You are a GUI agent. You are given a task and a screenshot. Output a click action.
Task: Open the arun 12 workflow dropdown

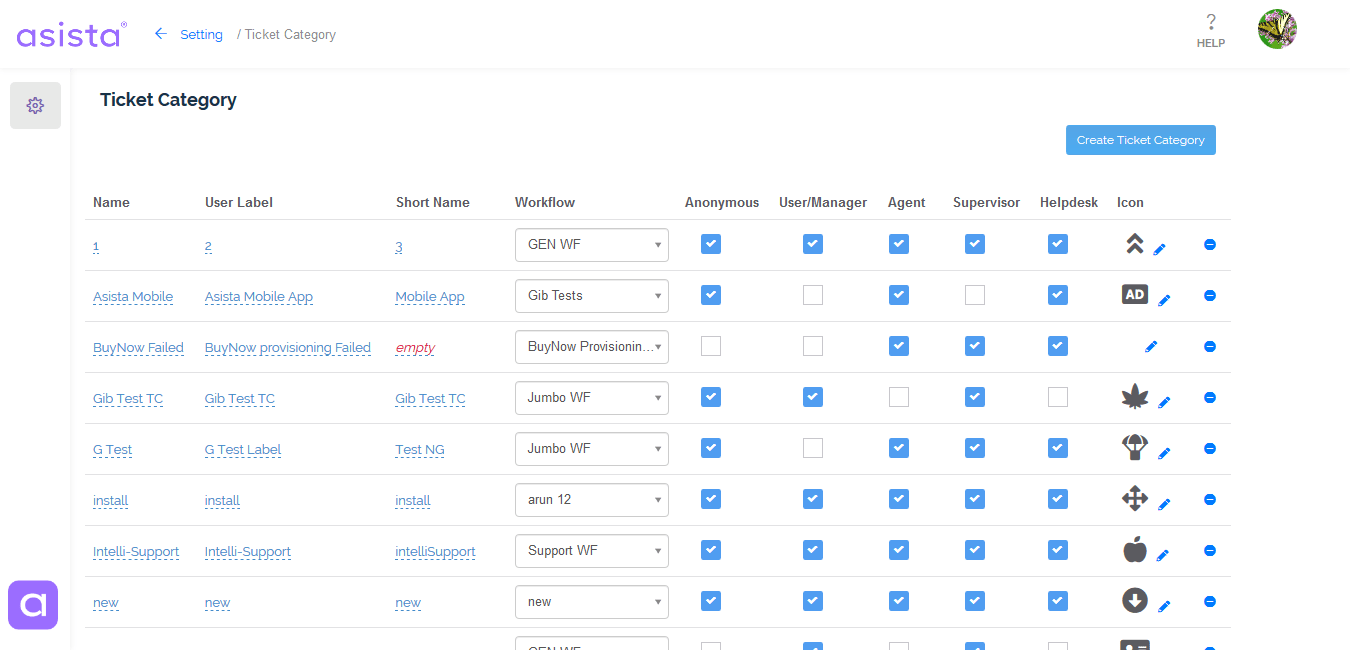[x=592, y=500]
